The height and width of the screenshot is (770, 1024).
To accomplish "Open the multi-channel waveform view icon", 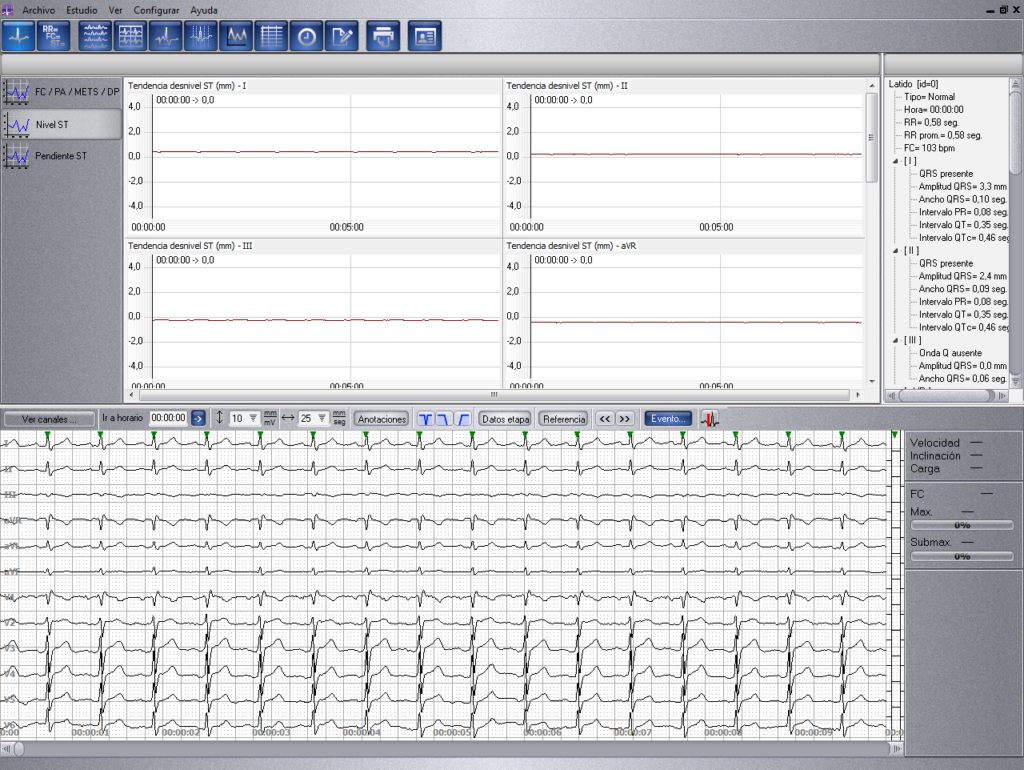I will (95, 36).
